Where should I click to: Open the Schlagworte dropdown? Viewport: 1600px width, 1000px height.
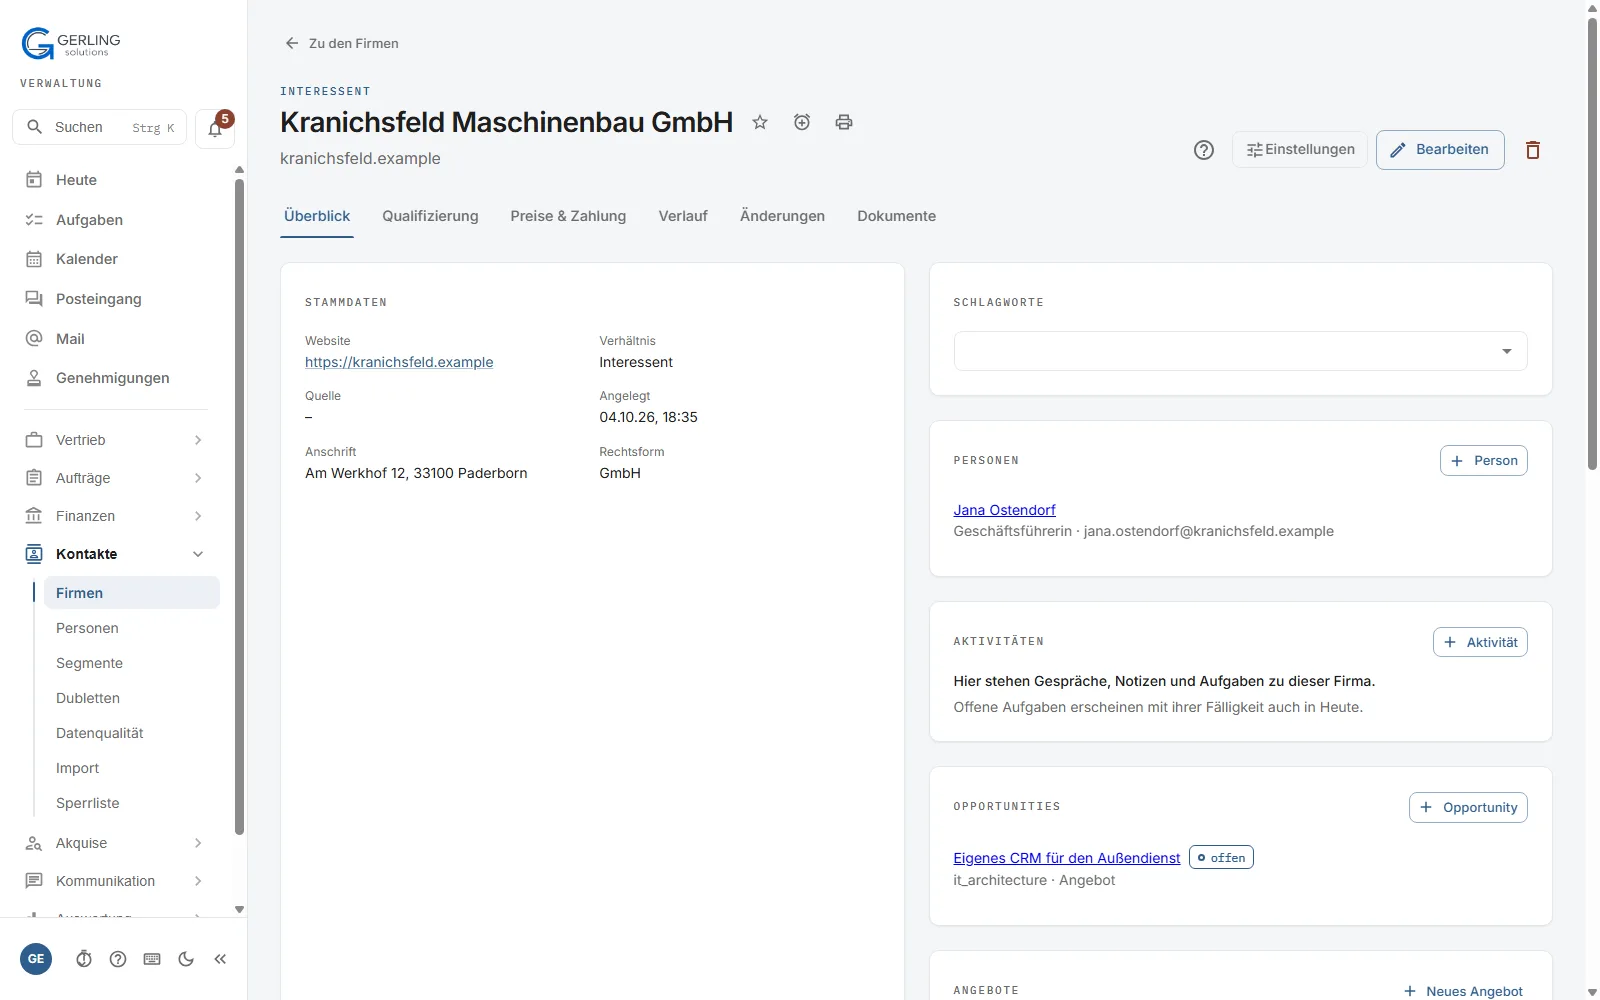1240,351
